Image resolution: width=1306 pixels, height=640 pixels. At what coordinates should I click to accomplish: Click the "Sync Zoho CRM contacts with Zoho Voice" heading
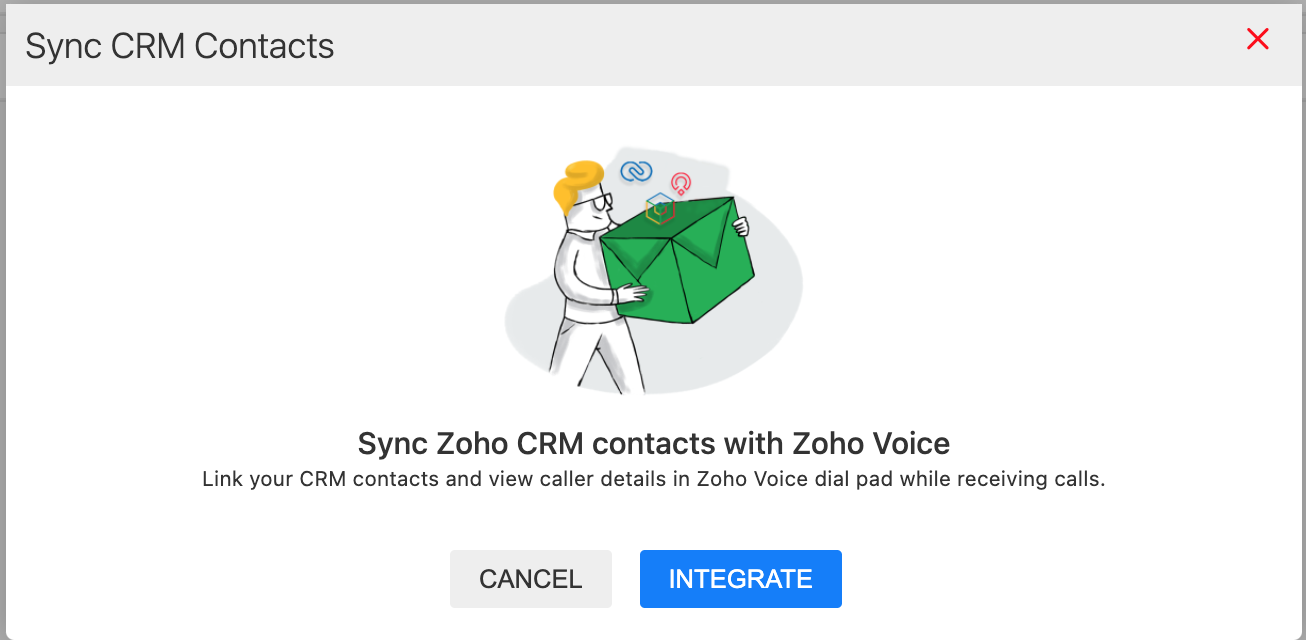point(654,443)
